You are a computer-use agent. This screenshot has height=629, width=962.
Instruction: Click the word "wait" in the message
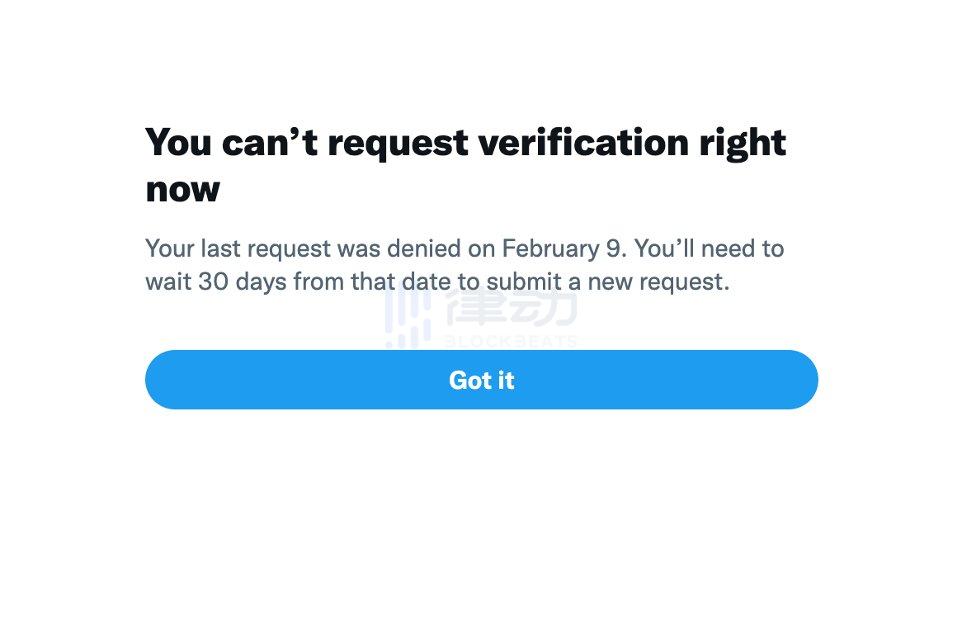click(168, 282)
